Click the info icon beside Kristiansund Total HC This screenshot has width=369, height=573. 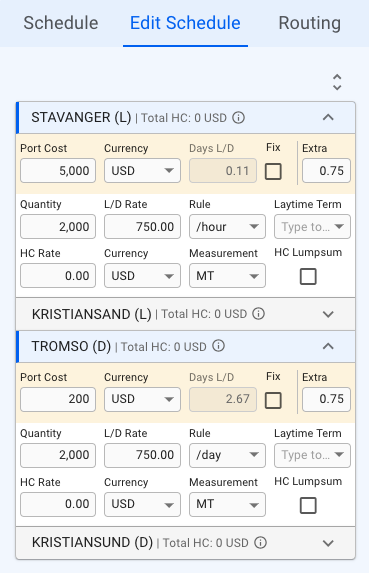[260, 543]
